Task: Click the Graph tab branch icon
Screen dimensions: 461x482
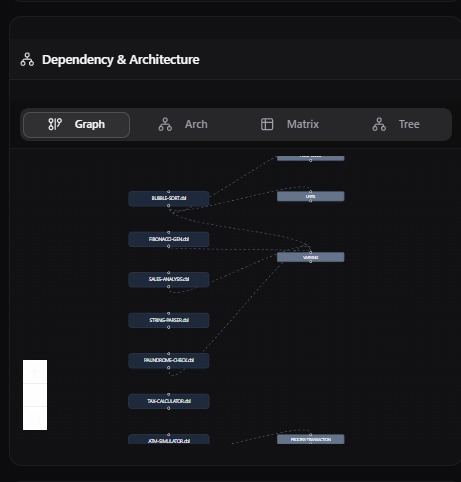Action: 55,124
